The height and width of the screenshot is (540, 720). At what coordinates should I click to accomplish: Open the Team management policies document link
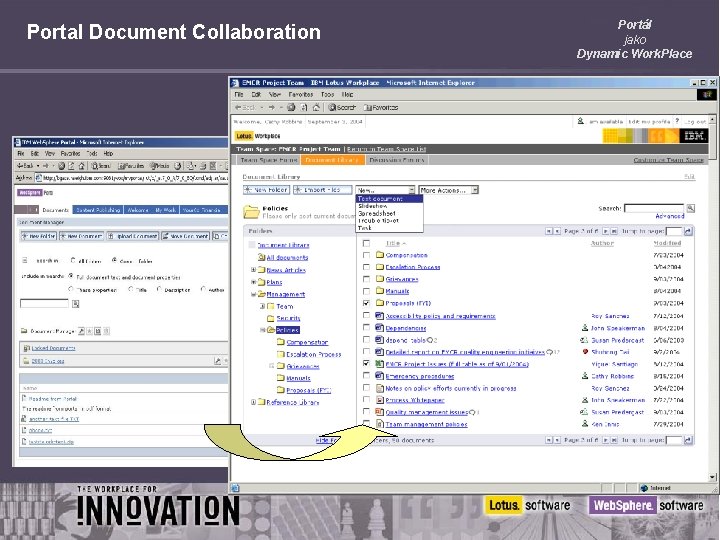click(426, 424)
